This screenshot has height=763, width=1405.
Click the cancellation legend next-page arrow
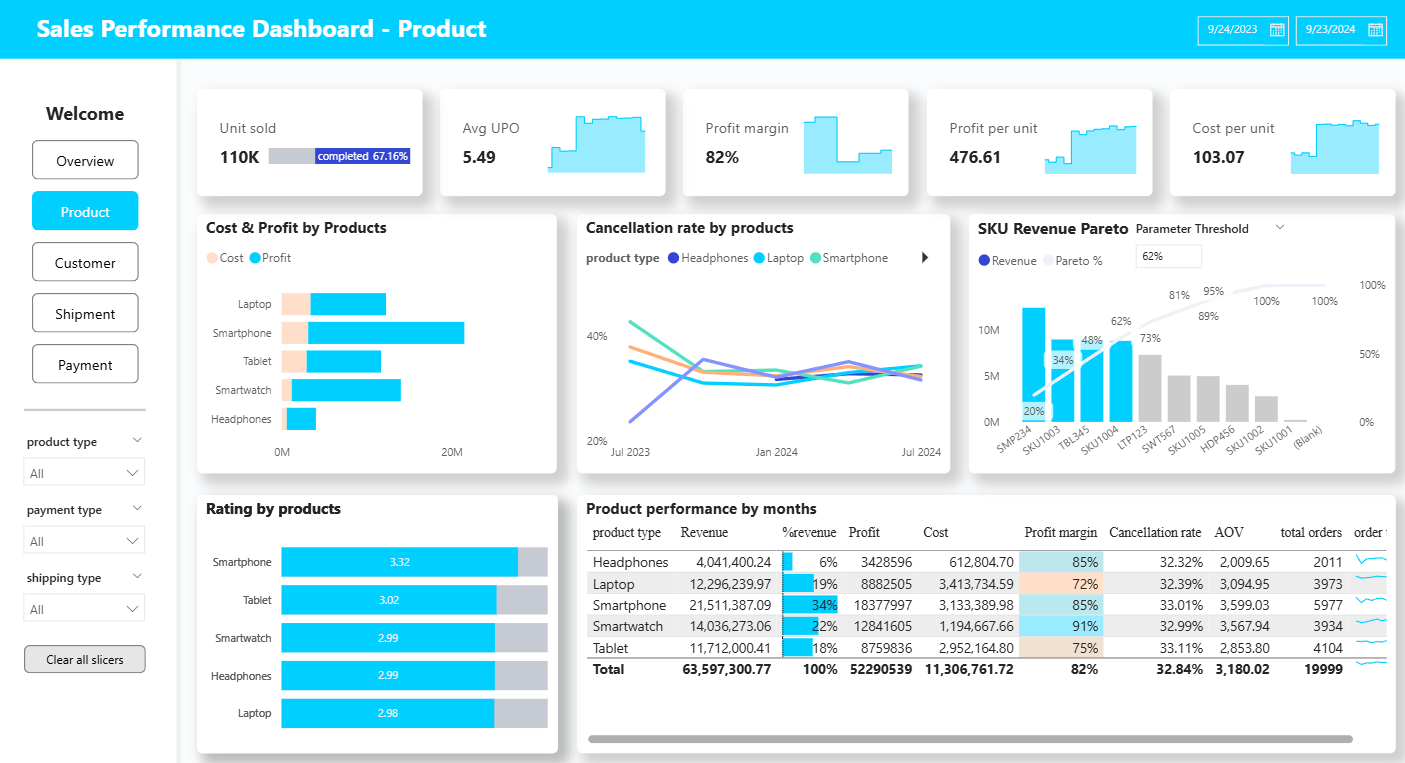coord(925,258)
